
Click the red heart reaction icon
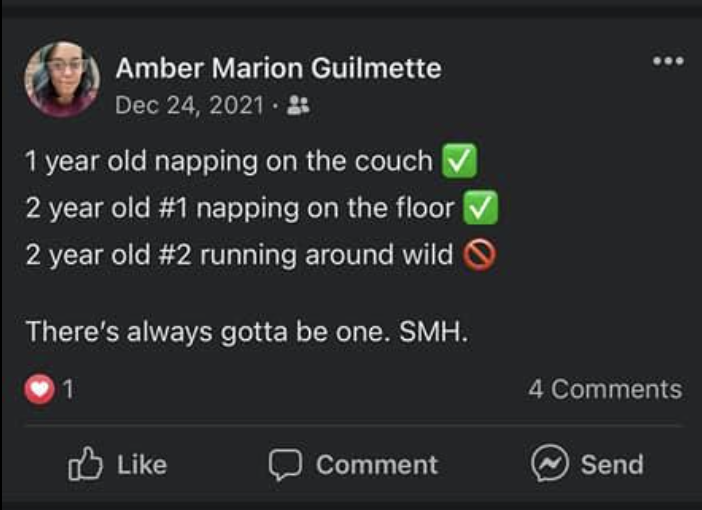(x=39, y=390)
